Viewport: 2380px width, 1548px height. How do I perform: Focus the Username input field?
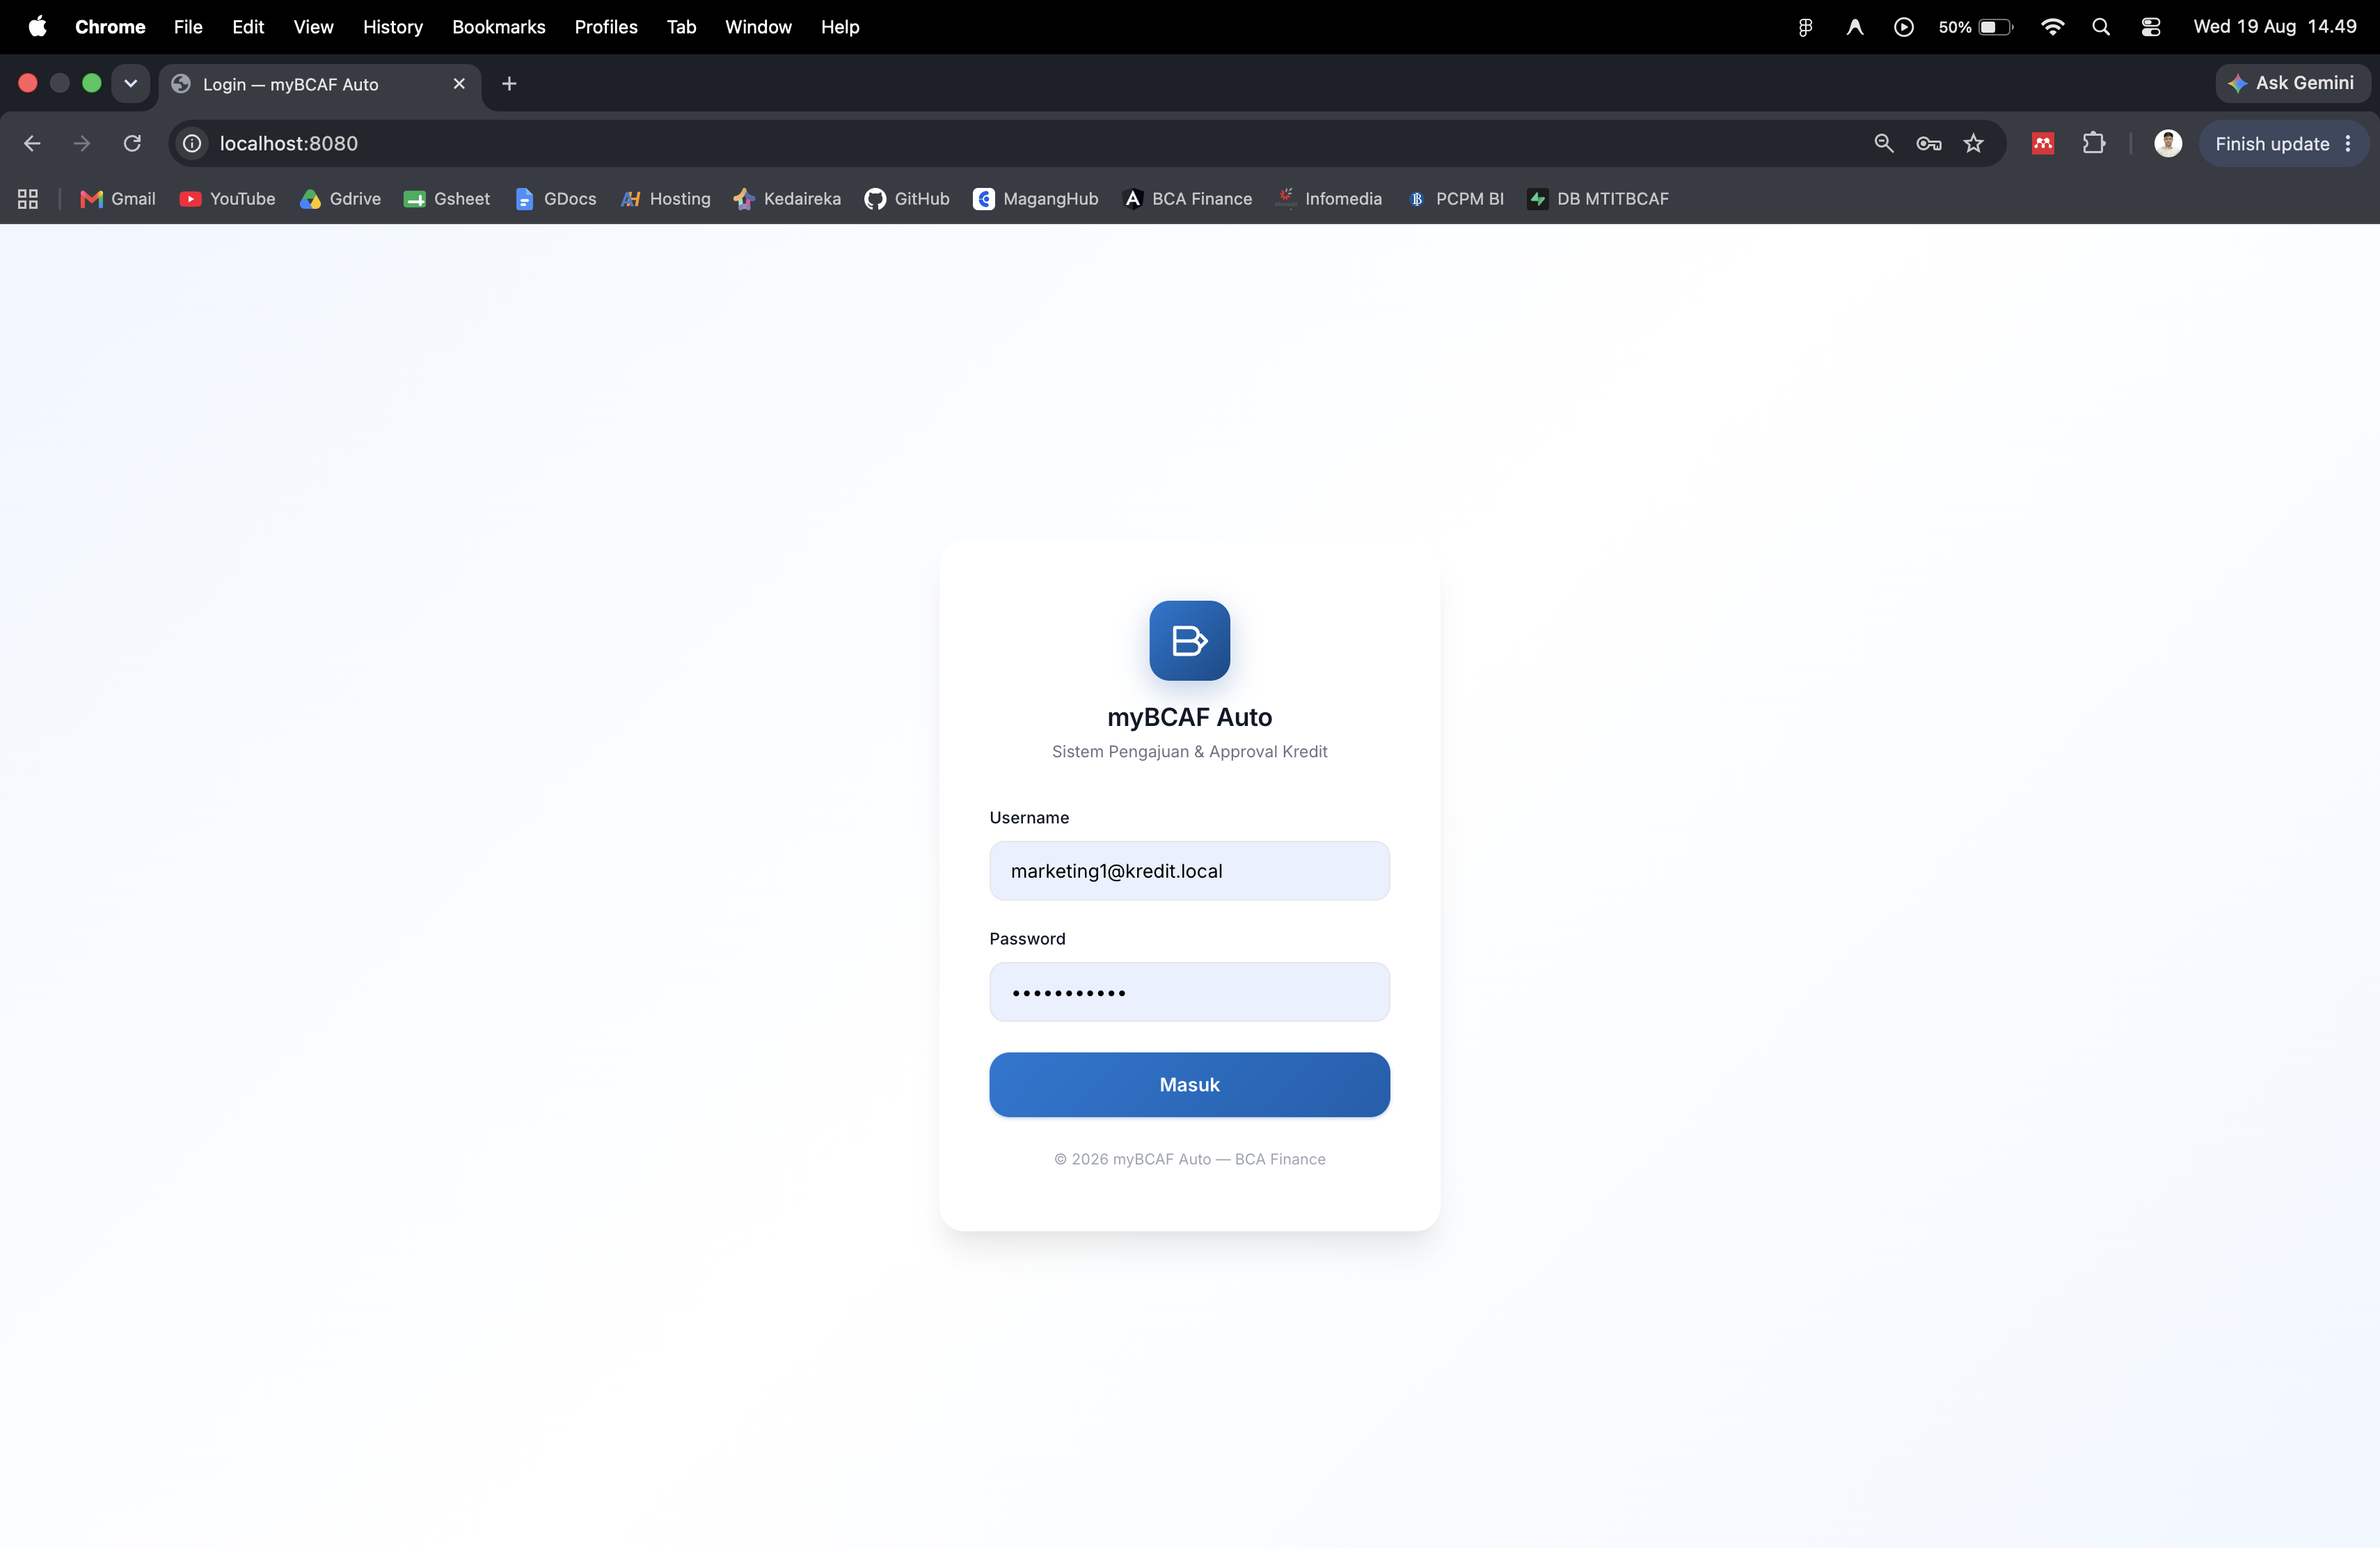1189,870
